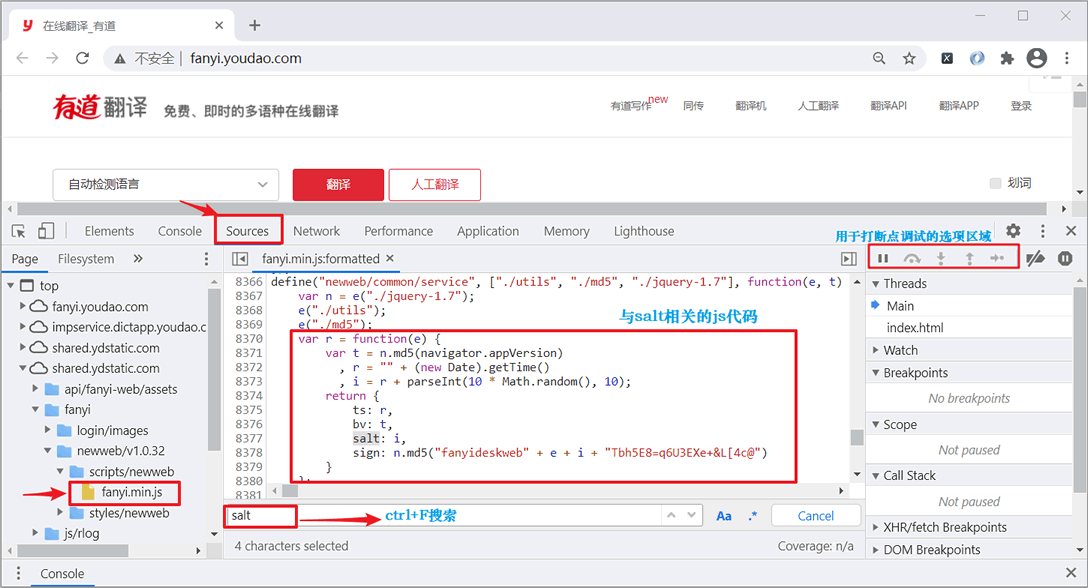This screenshot has height=588, width=1088.
Task: Expand the fanyi.youdao.com tree node
Action: pos(23,305)
